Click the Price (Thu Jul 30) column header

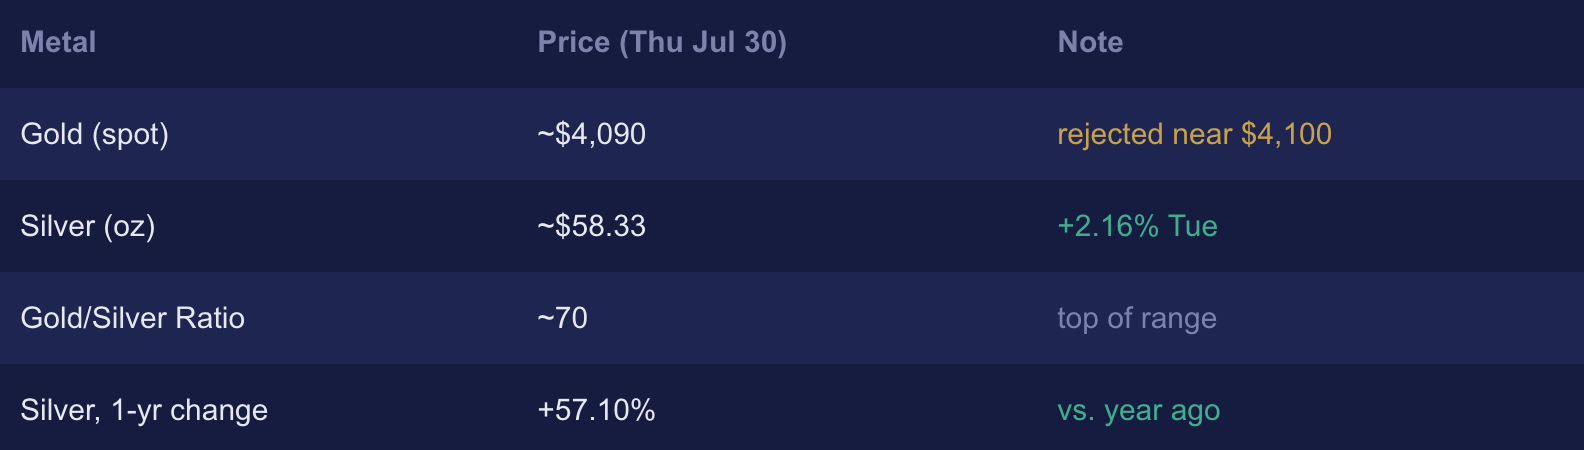tap(662, 42)
